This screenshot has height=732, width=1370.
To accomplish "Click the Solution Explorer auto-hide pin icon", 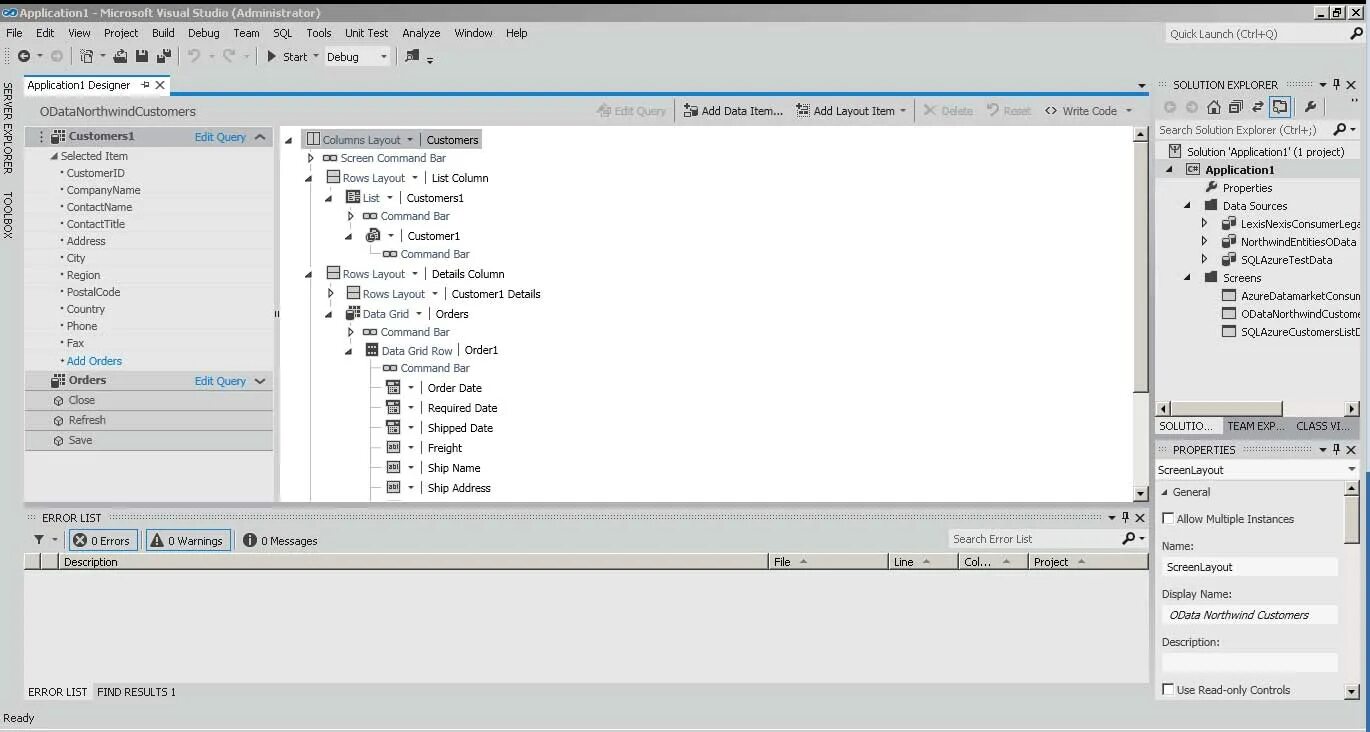I will pyautogui.click(x=1337, y=85).
